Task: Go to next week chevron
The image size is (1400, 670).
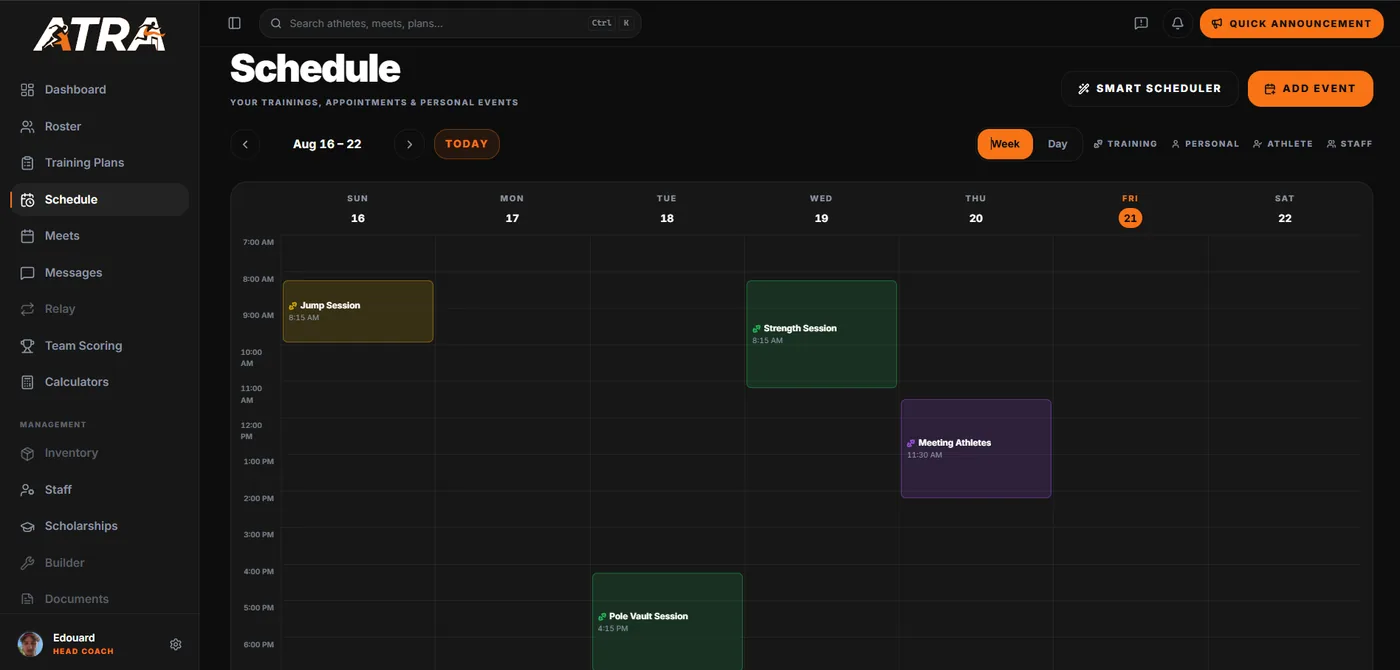Action: (409, 144)
